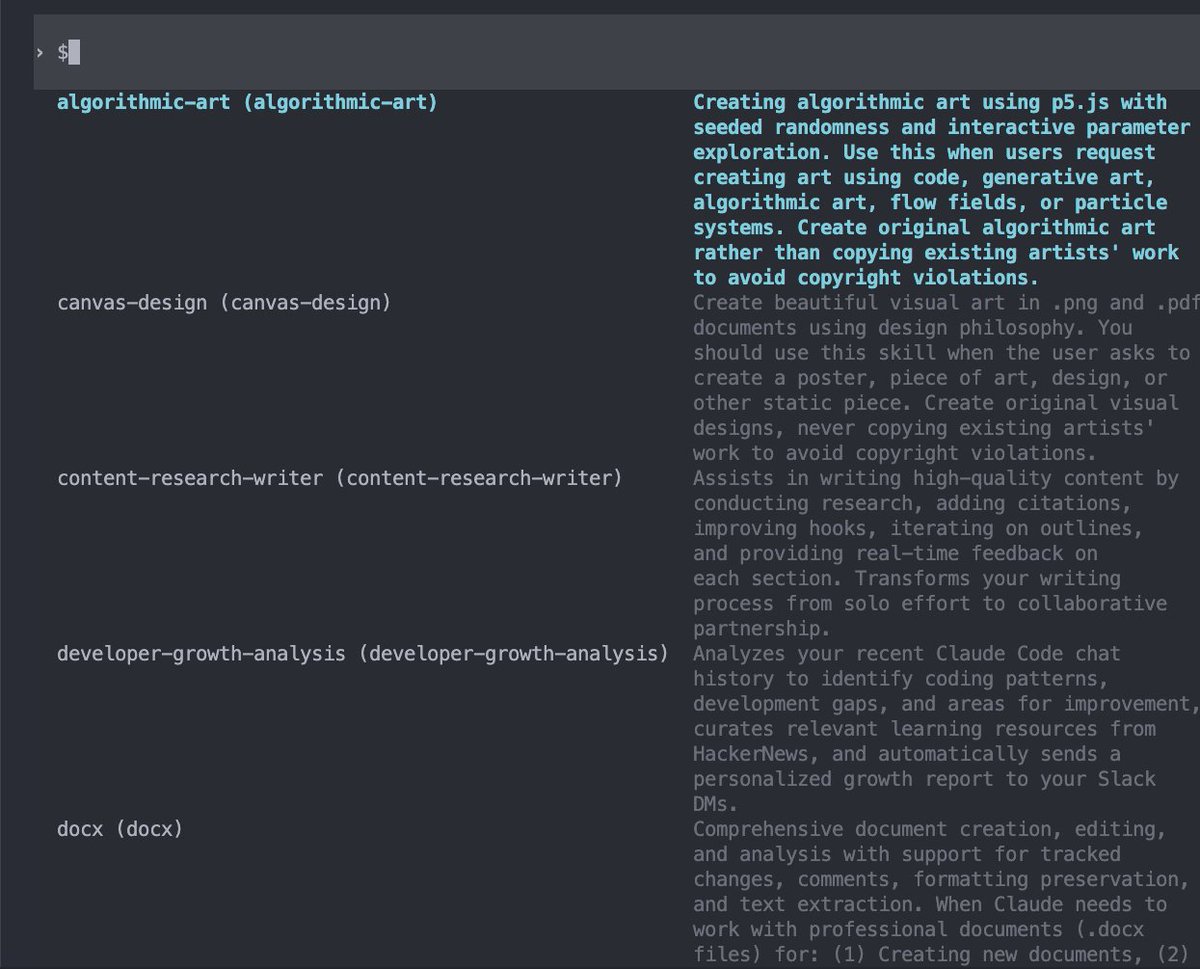Click the prompt chevron before the $
This screenshot has width=1200, height=969.
[x=39, y=53]
